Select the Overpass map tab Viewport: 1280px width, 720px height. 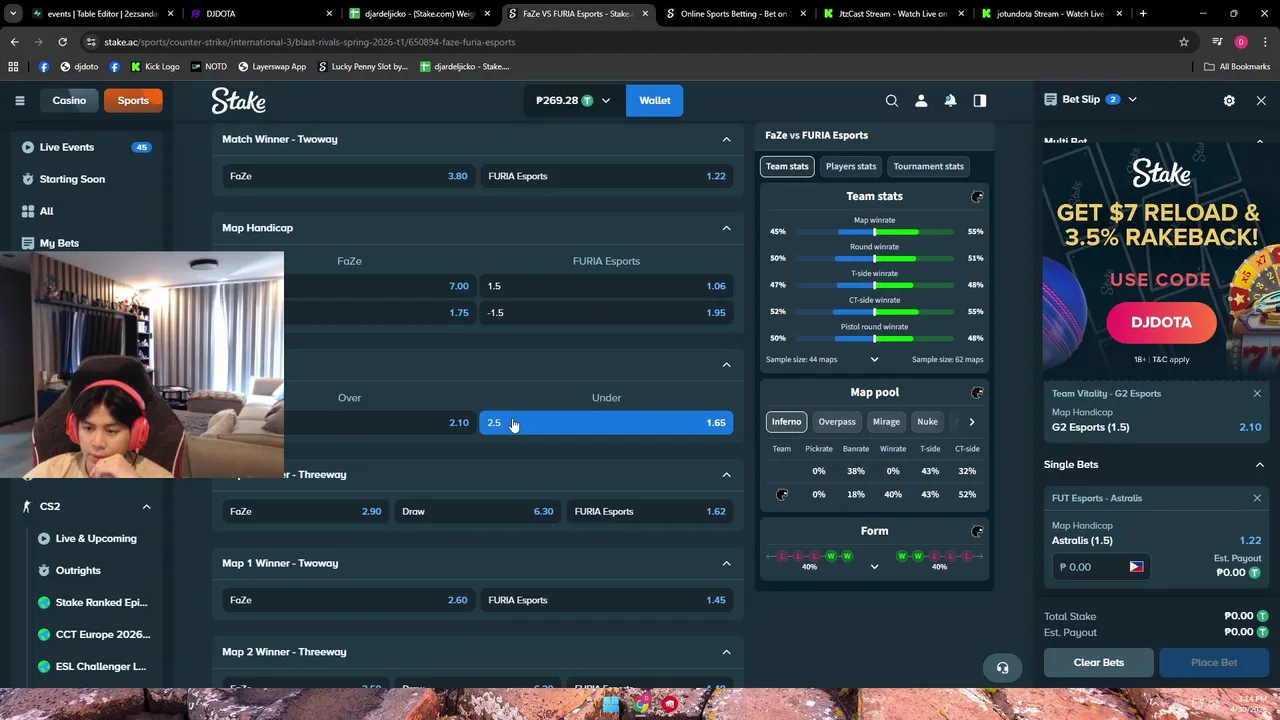click(837, 422)
